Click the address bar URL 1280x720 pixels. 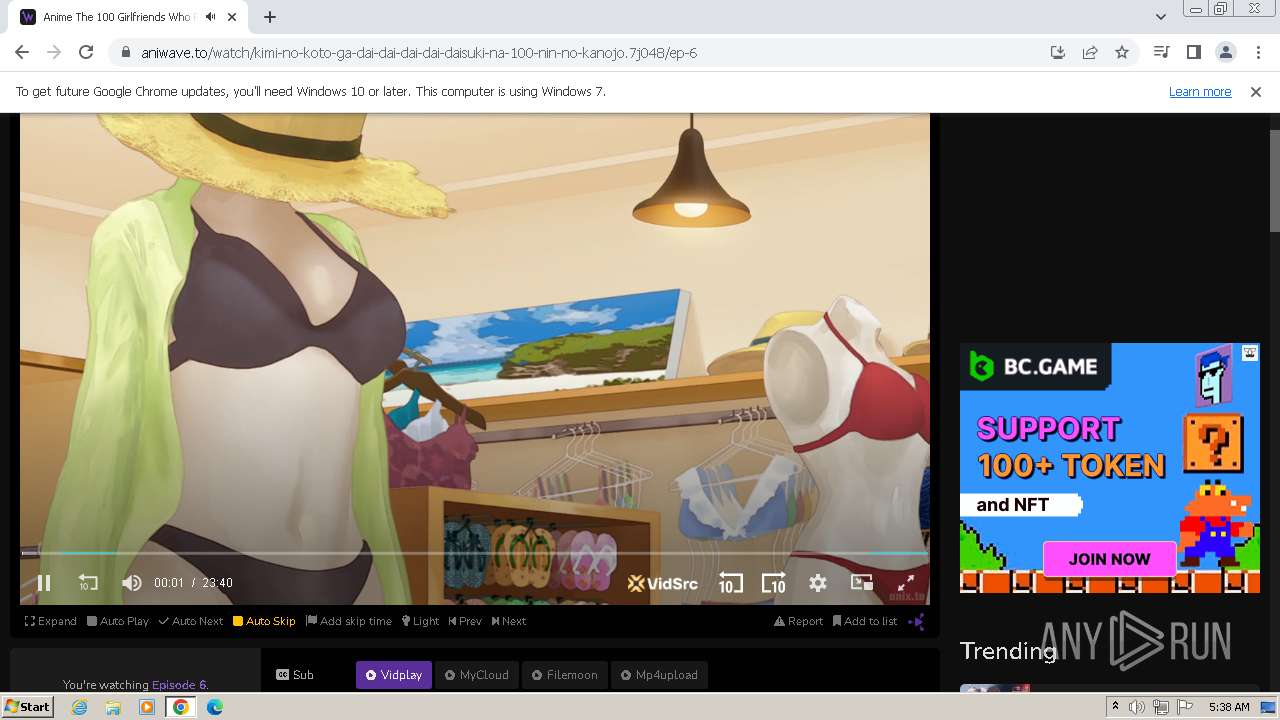pos(419,53)
